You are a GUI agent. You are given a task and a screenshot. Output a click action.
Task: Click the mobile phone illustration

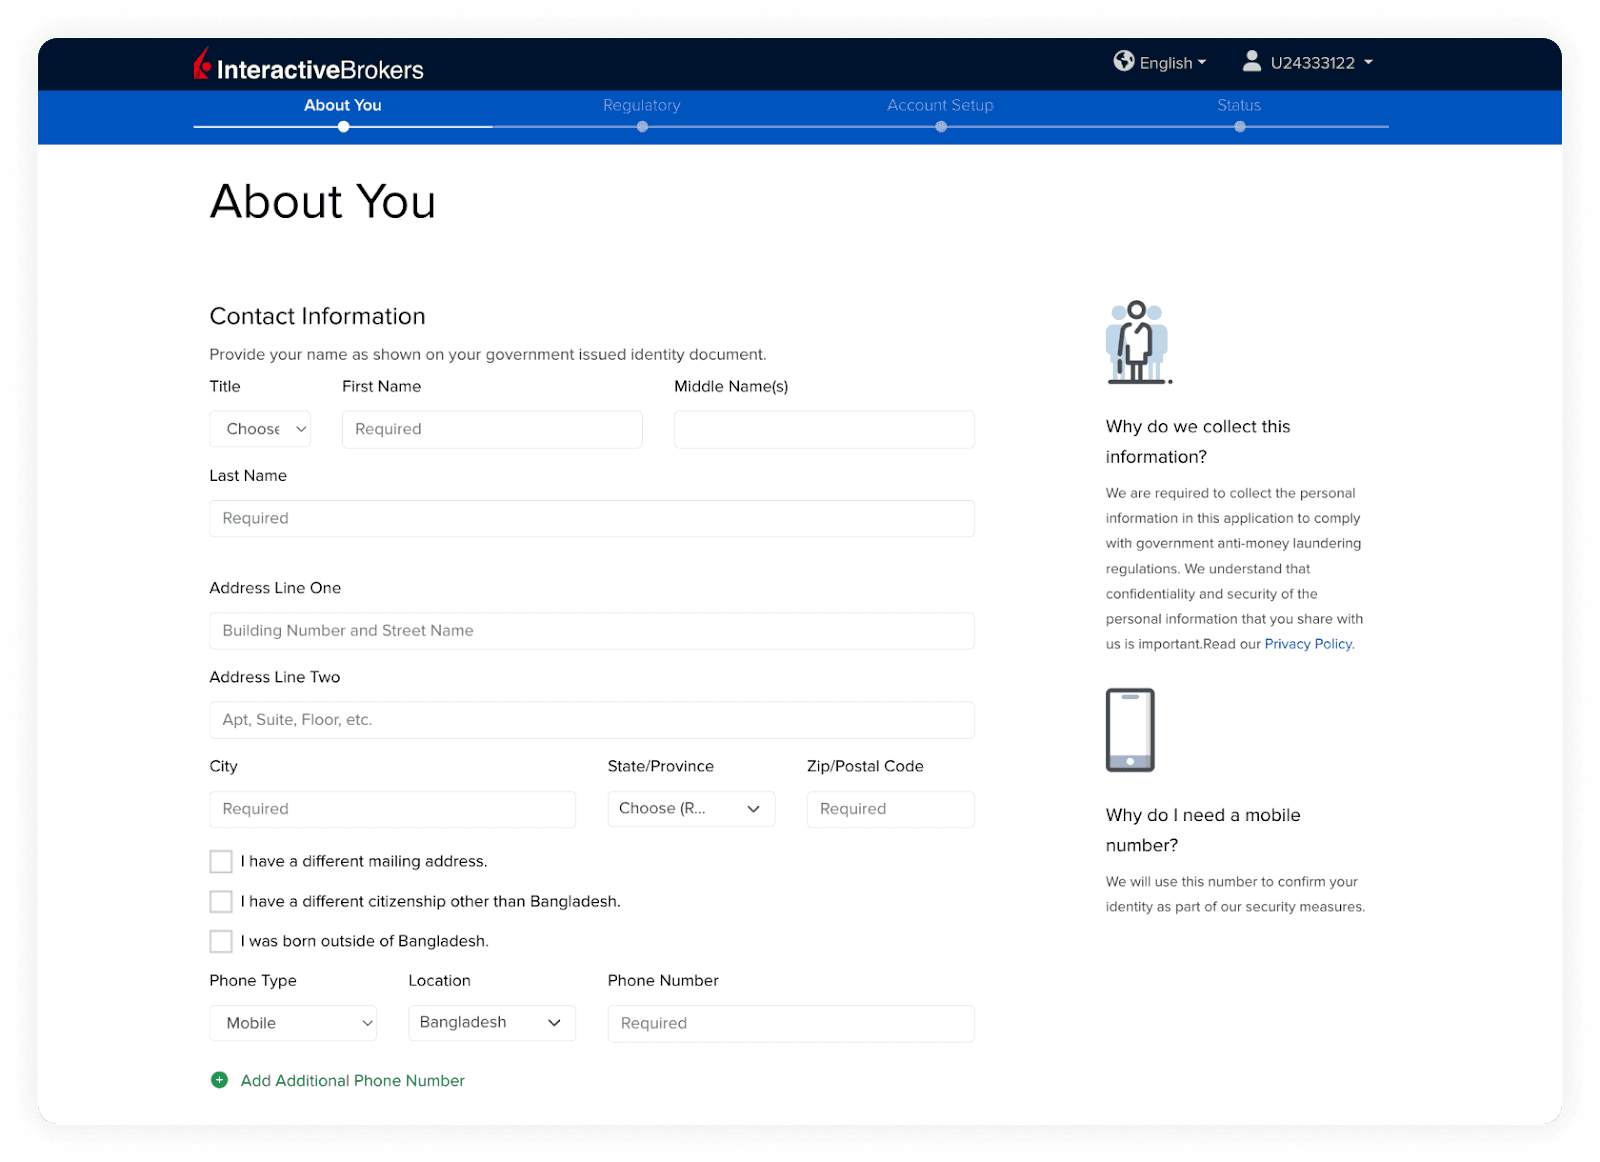(x=1130, y=730)
